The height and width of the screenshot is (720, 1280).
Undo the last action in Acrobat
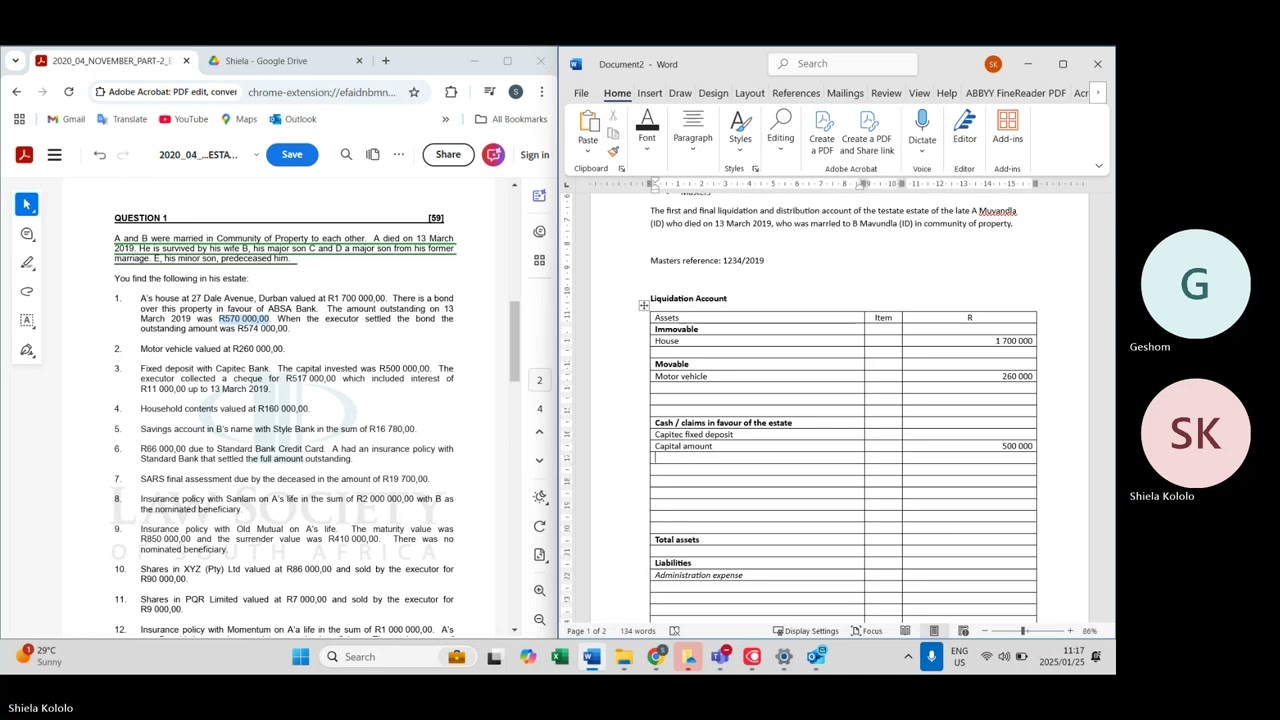99,155
